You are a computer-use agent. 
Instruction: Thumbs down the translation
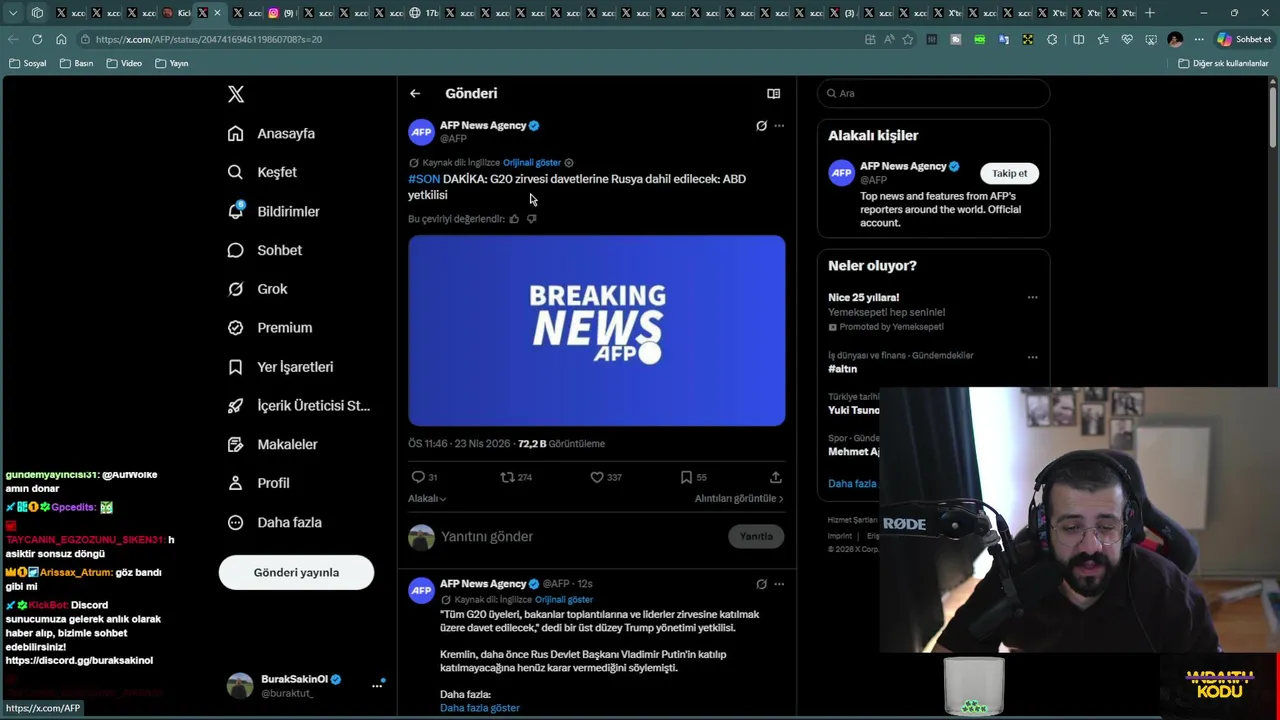(x=531, y=219)
